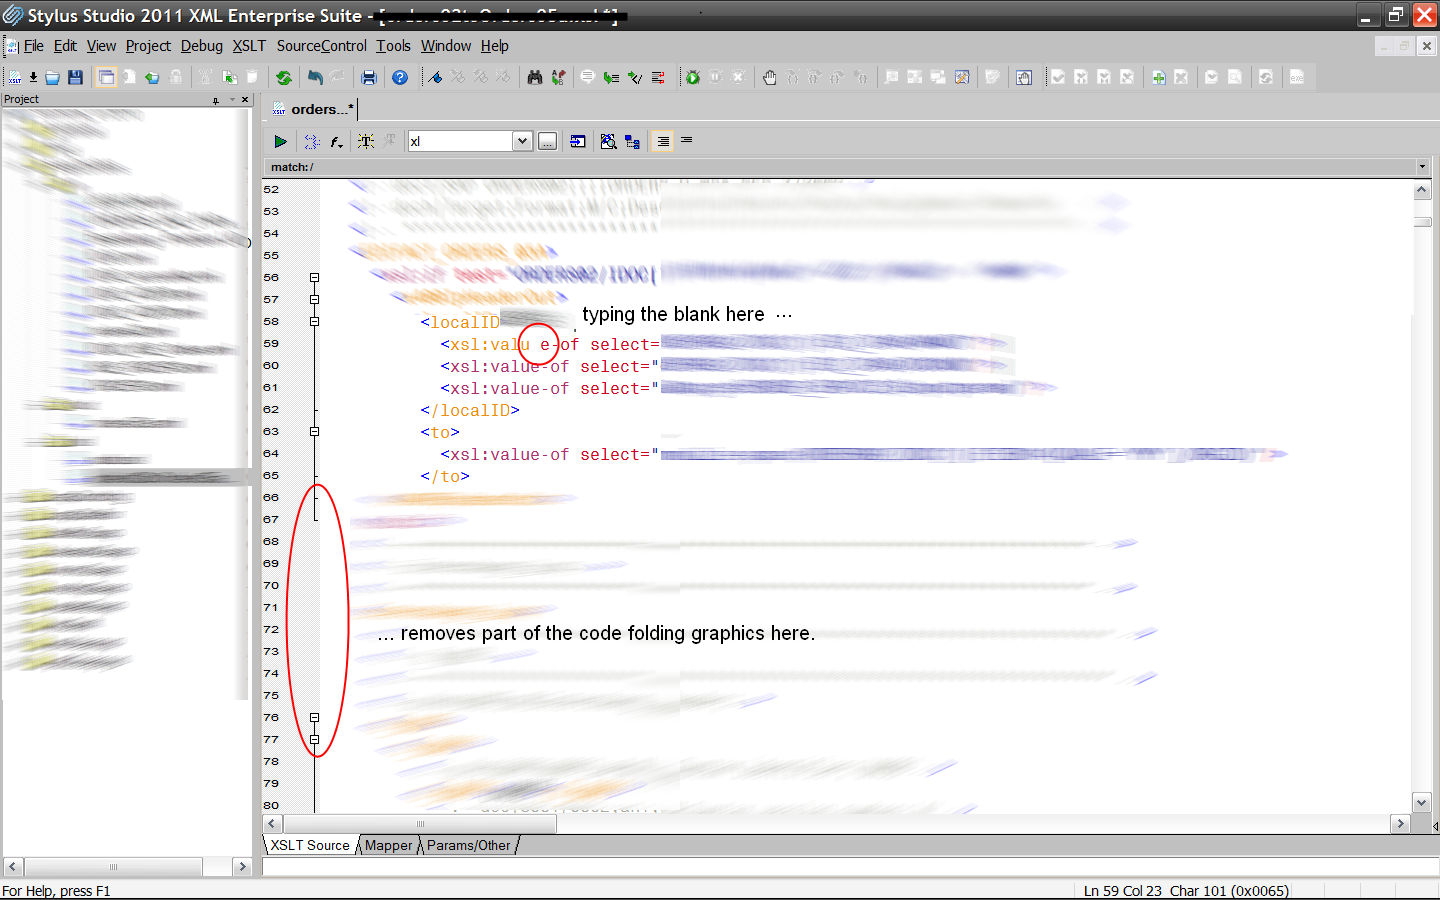Image resolution: width=1440 pixels, height=900 pixels.
Task: Click the green plus icon
Action: point(1158,77)
